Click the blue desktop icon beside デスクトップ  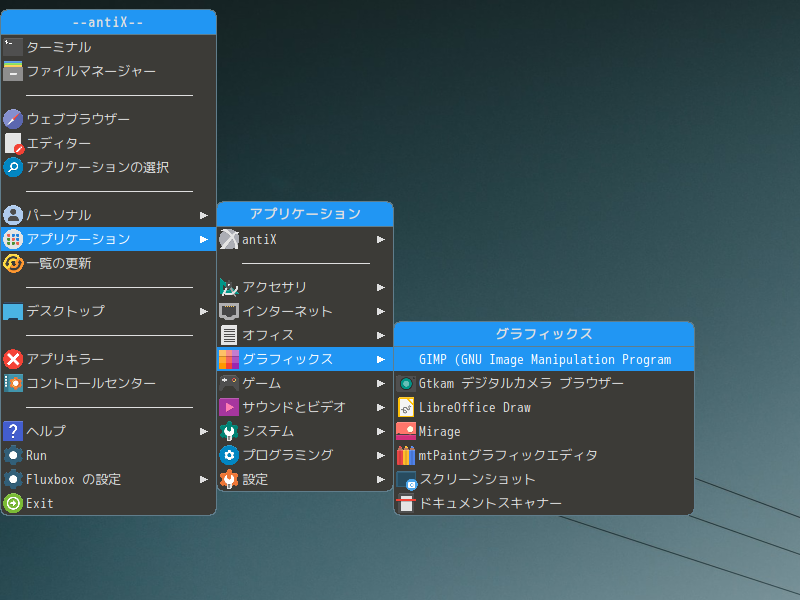pyautogui.click(x=13, y=311)
